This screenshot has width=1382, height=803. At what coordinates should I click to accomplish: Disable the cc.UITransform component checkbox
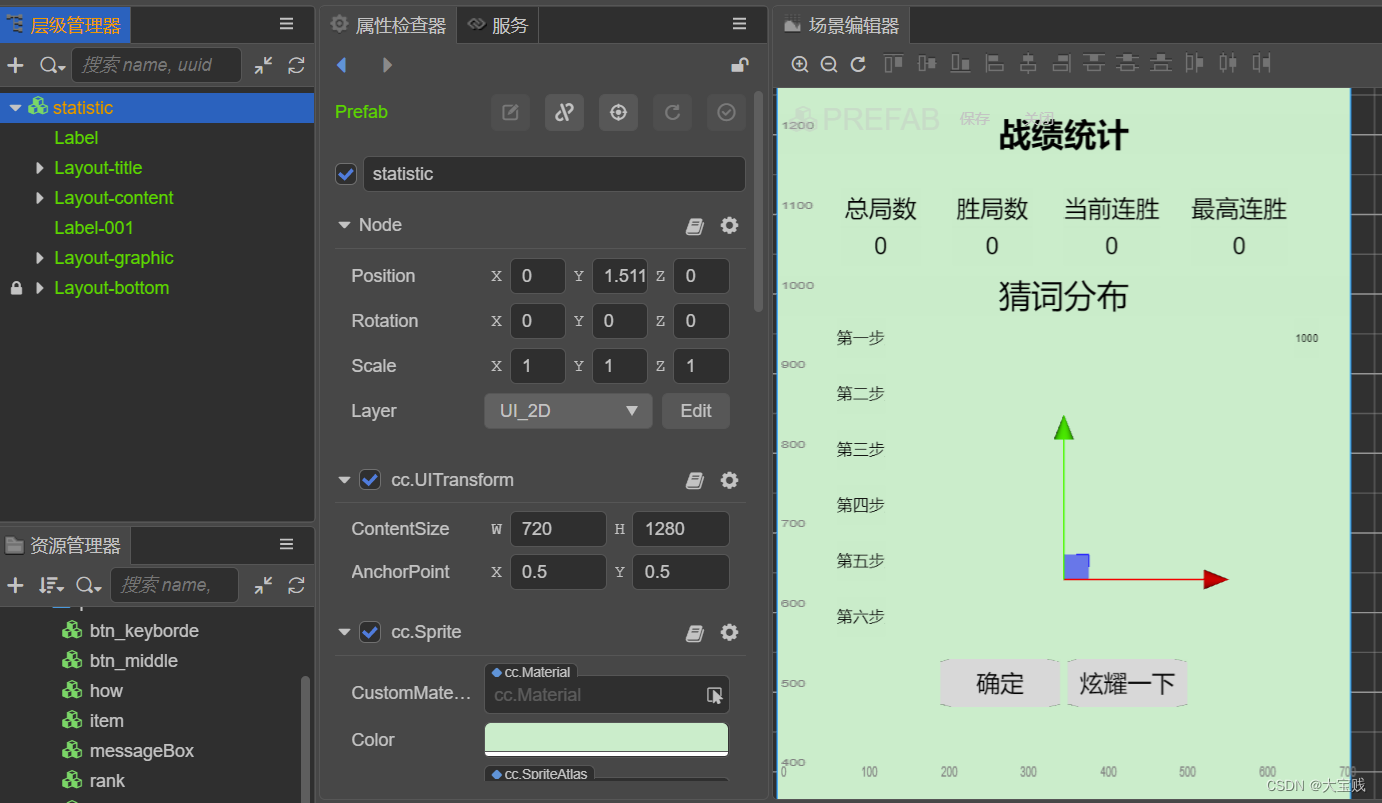370,480
